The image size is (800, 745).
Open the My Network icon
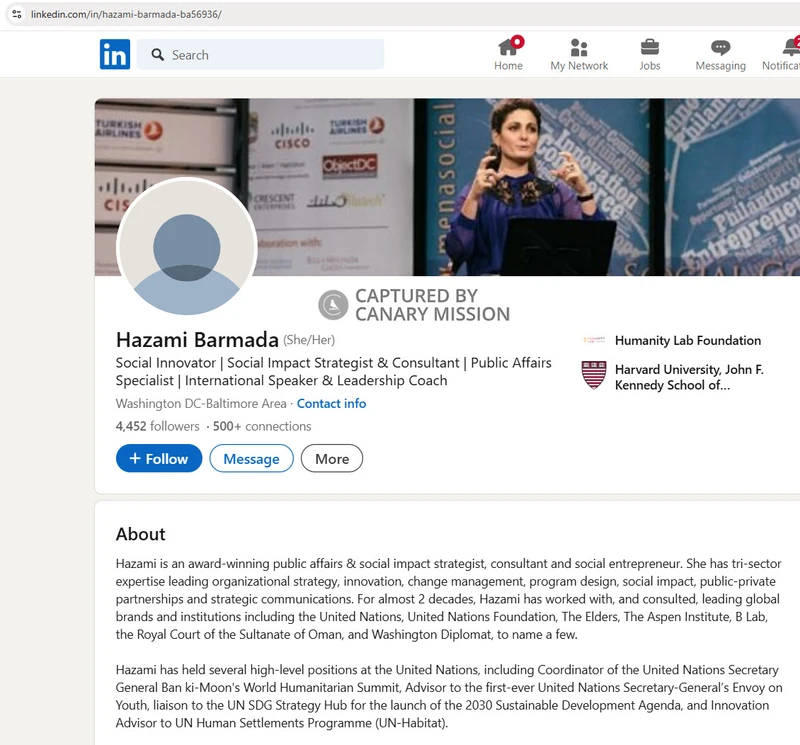[x=579, y=48]
